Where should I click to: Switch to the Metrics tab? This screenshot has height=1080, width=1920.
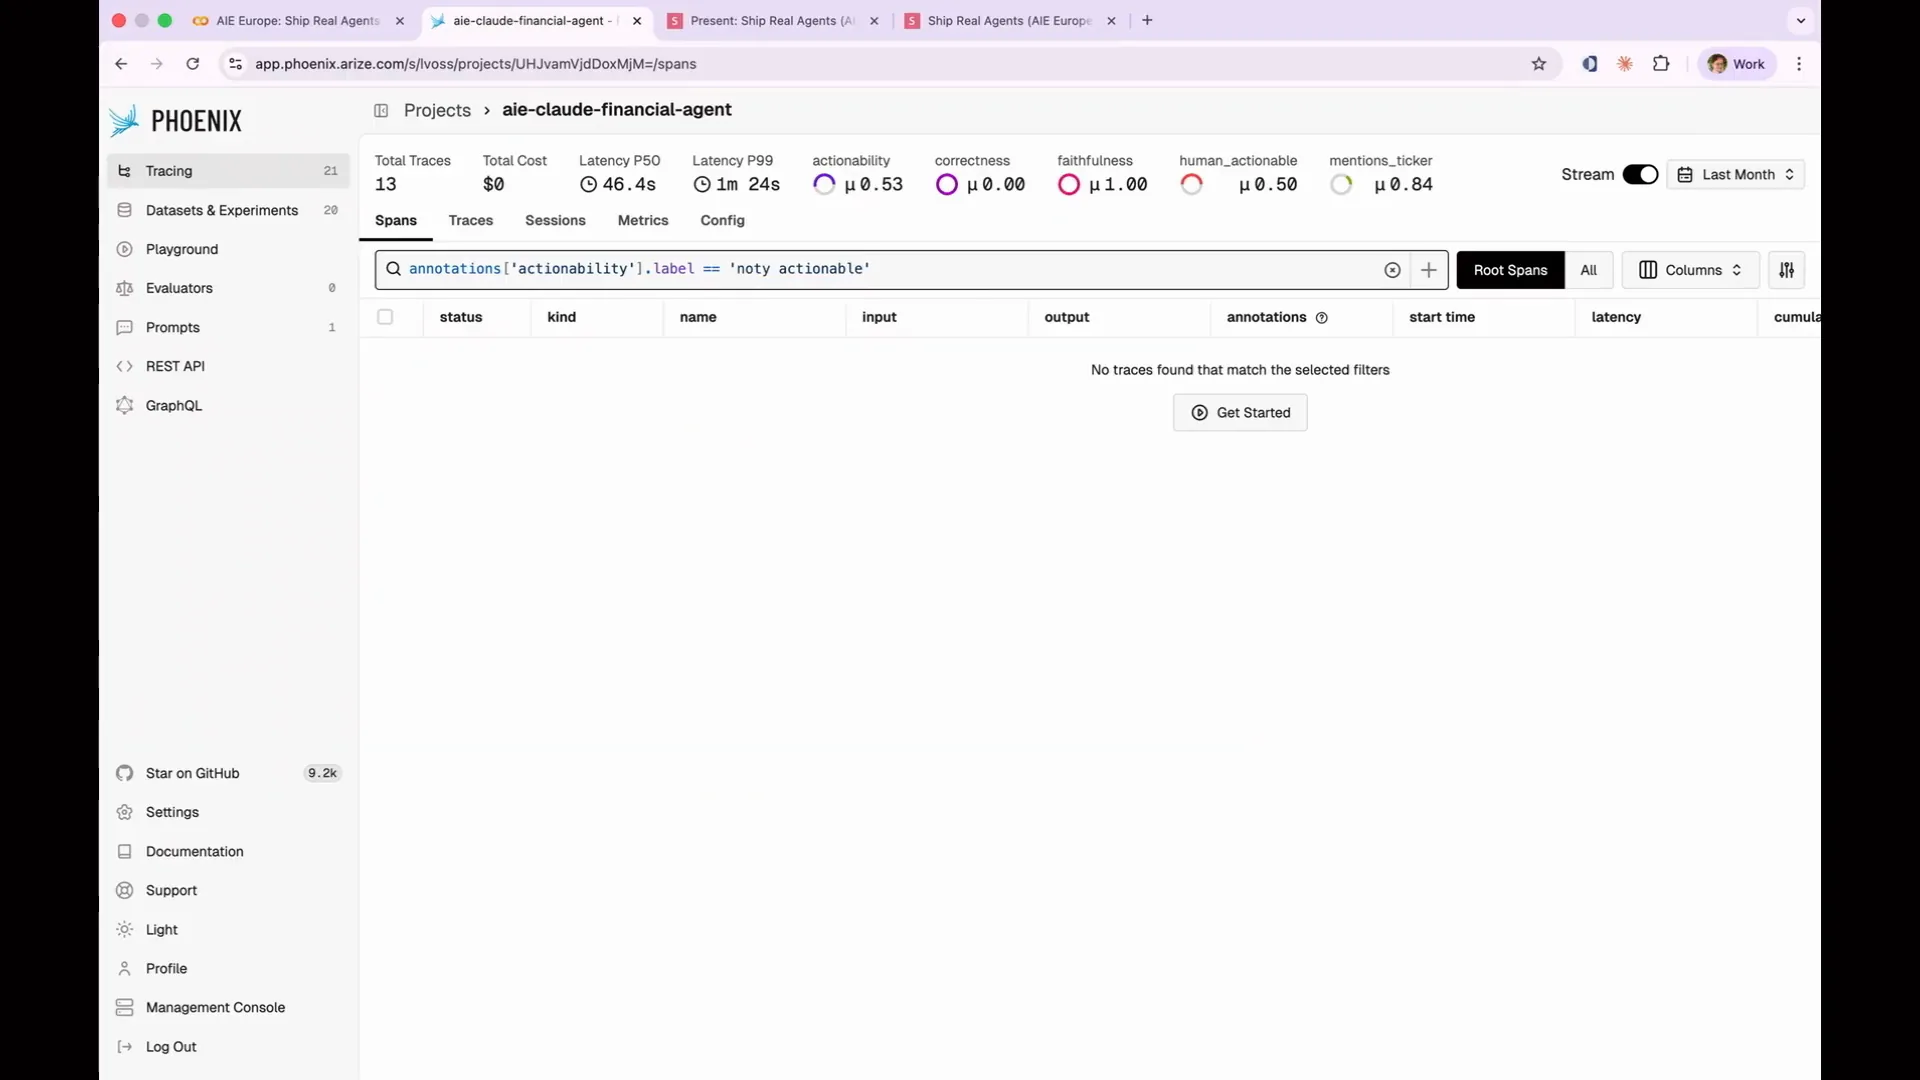(643, 220)
